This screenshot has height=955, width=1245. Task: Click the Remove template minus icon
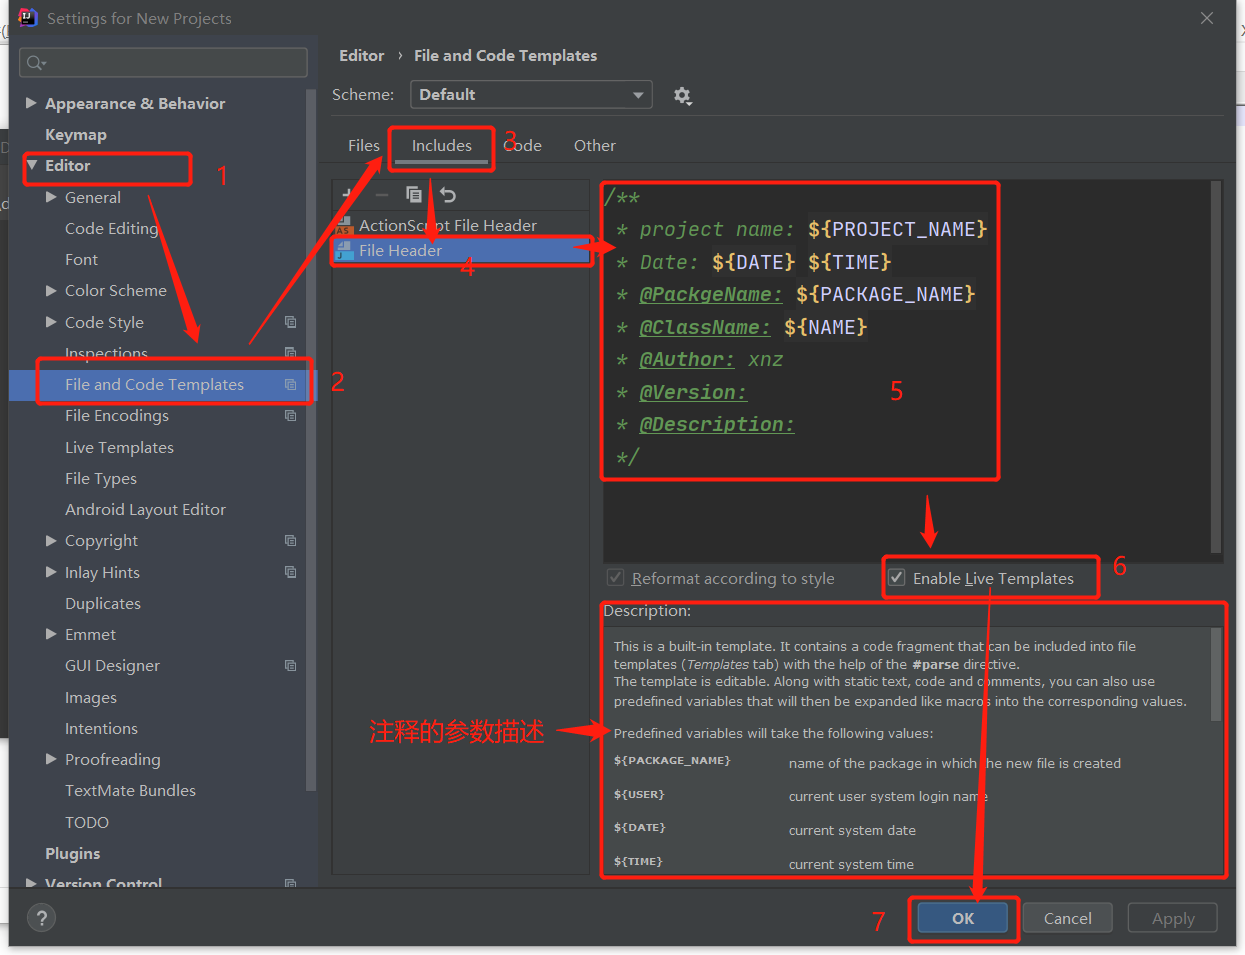click(381, 195)
